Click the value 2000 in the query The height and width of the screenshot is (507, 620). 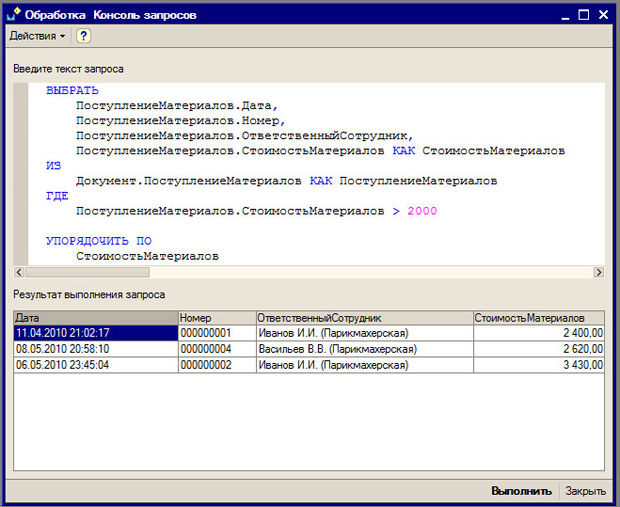point(422,211)
